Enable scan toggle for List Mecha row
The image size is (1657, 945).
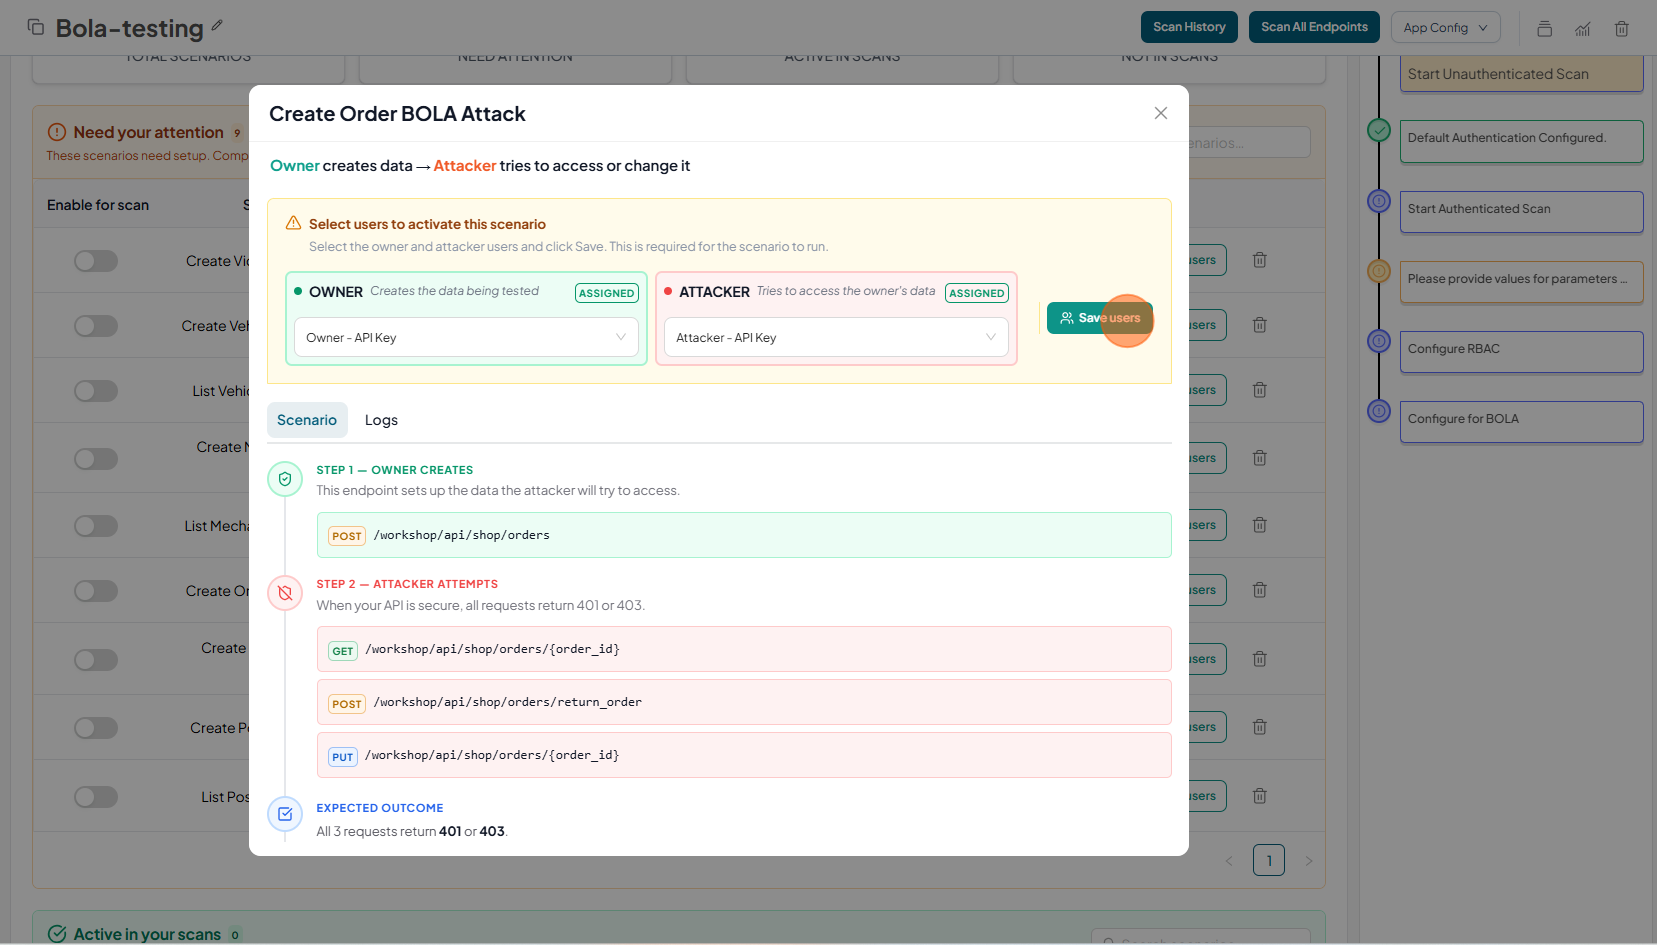96,526
